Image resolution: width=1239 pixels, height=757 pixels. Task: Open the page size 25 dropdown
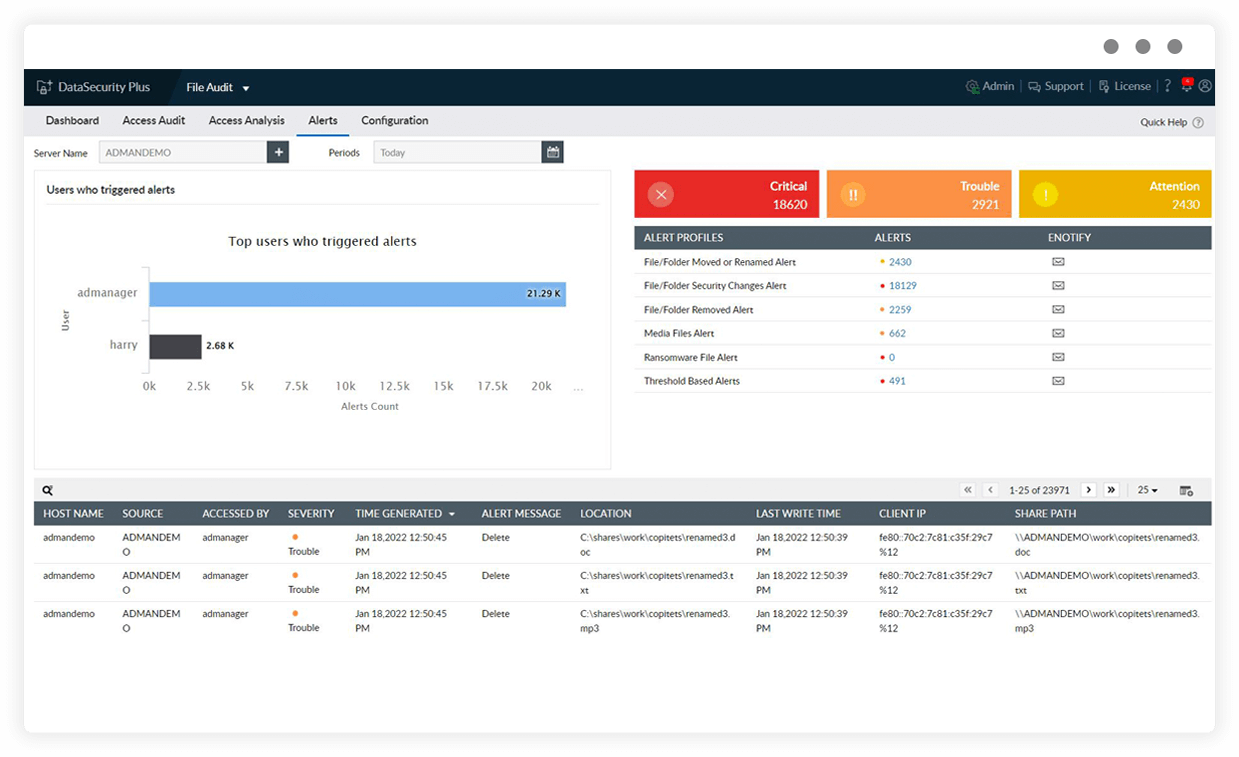pos(1147,490)
